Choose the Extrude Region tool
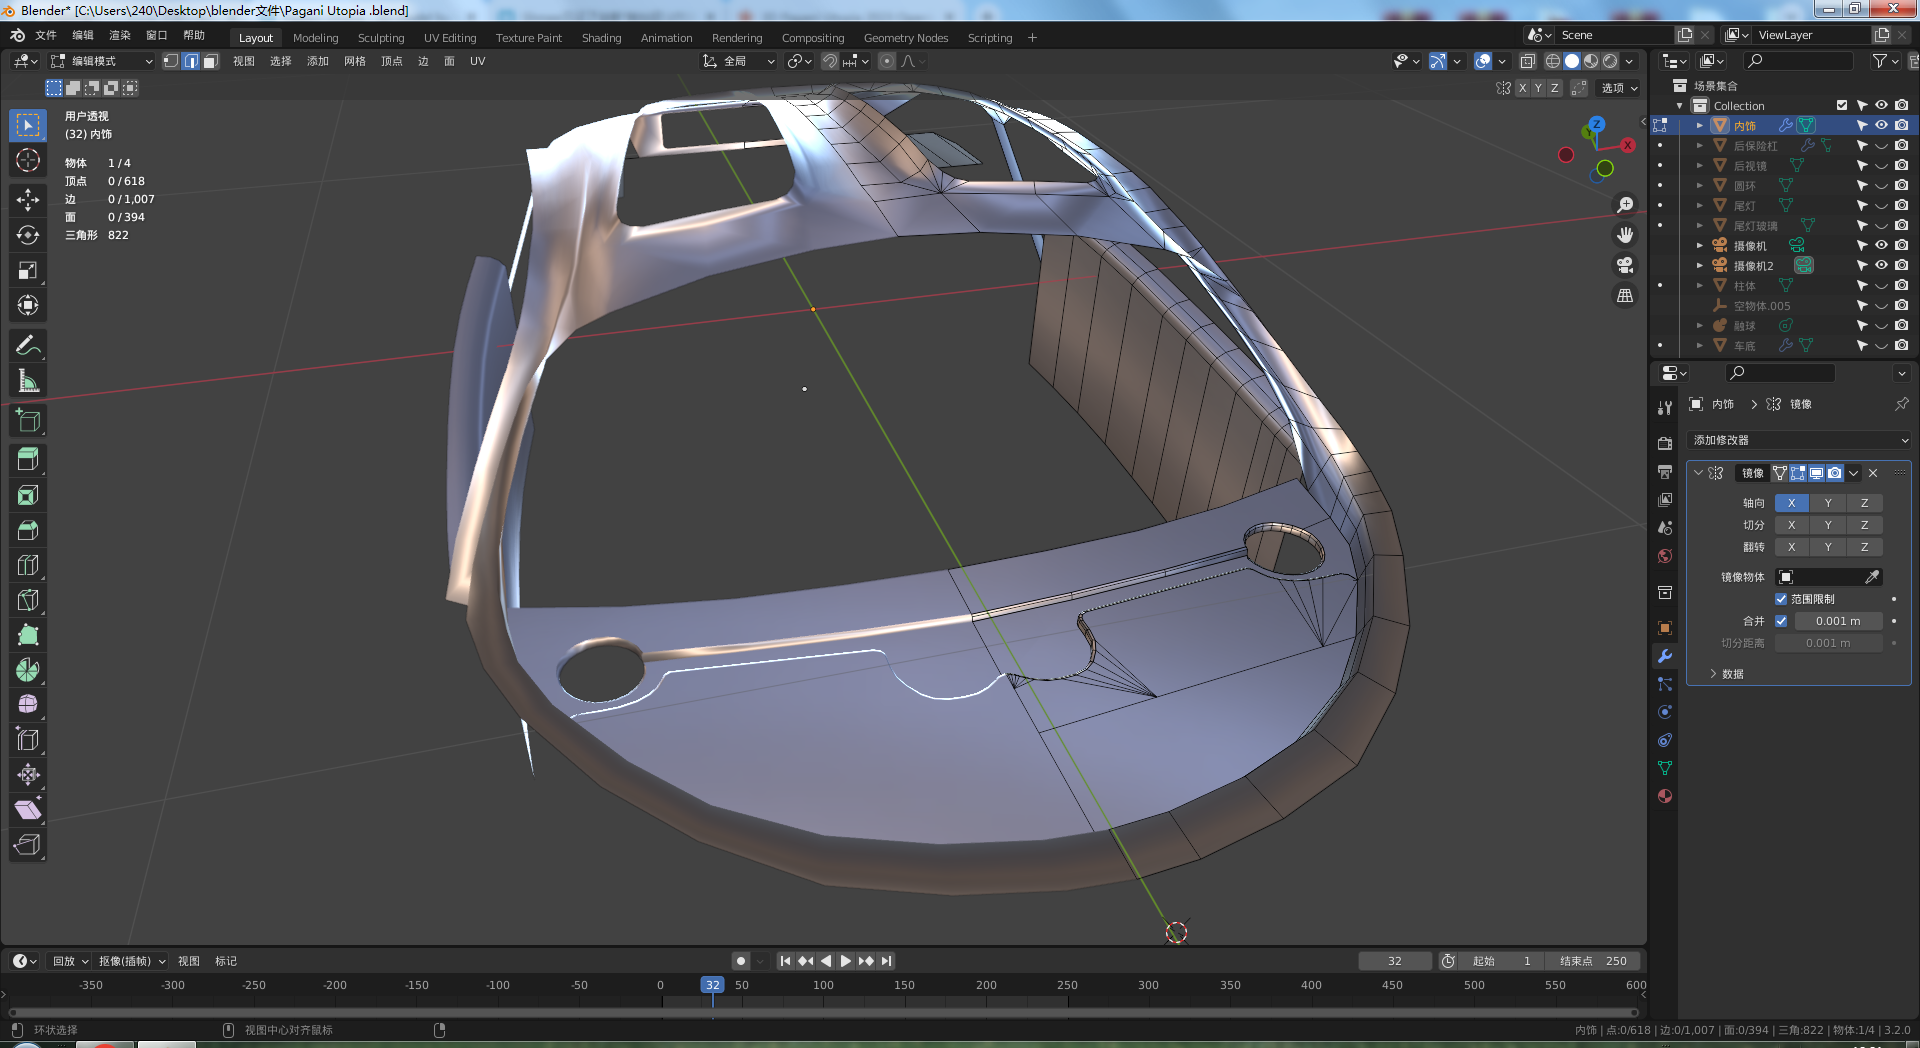 28,460
